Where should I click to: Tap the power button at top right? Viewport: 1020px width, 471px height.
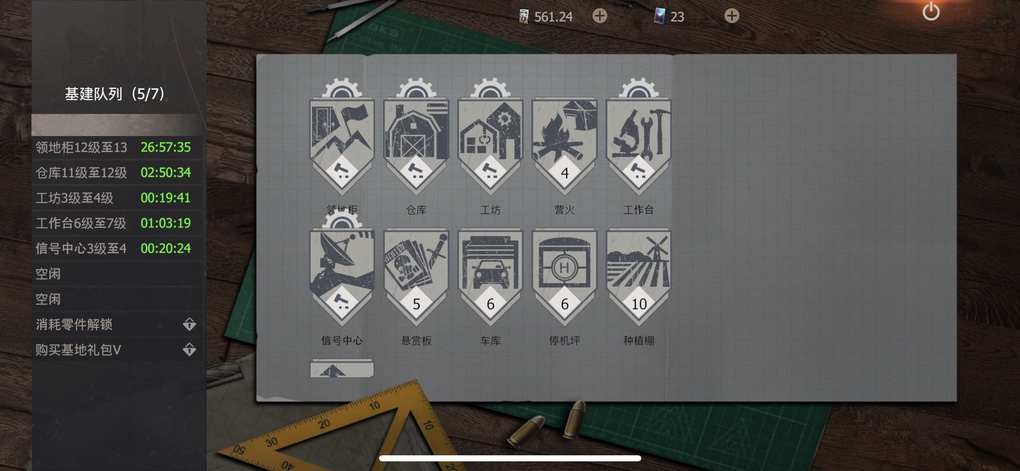(x=931, y=11)
